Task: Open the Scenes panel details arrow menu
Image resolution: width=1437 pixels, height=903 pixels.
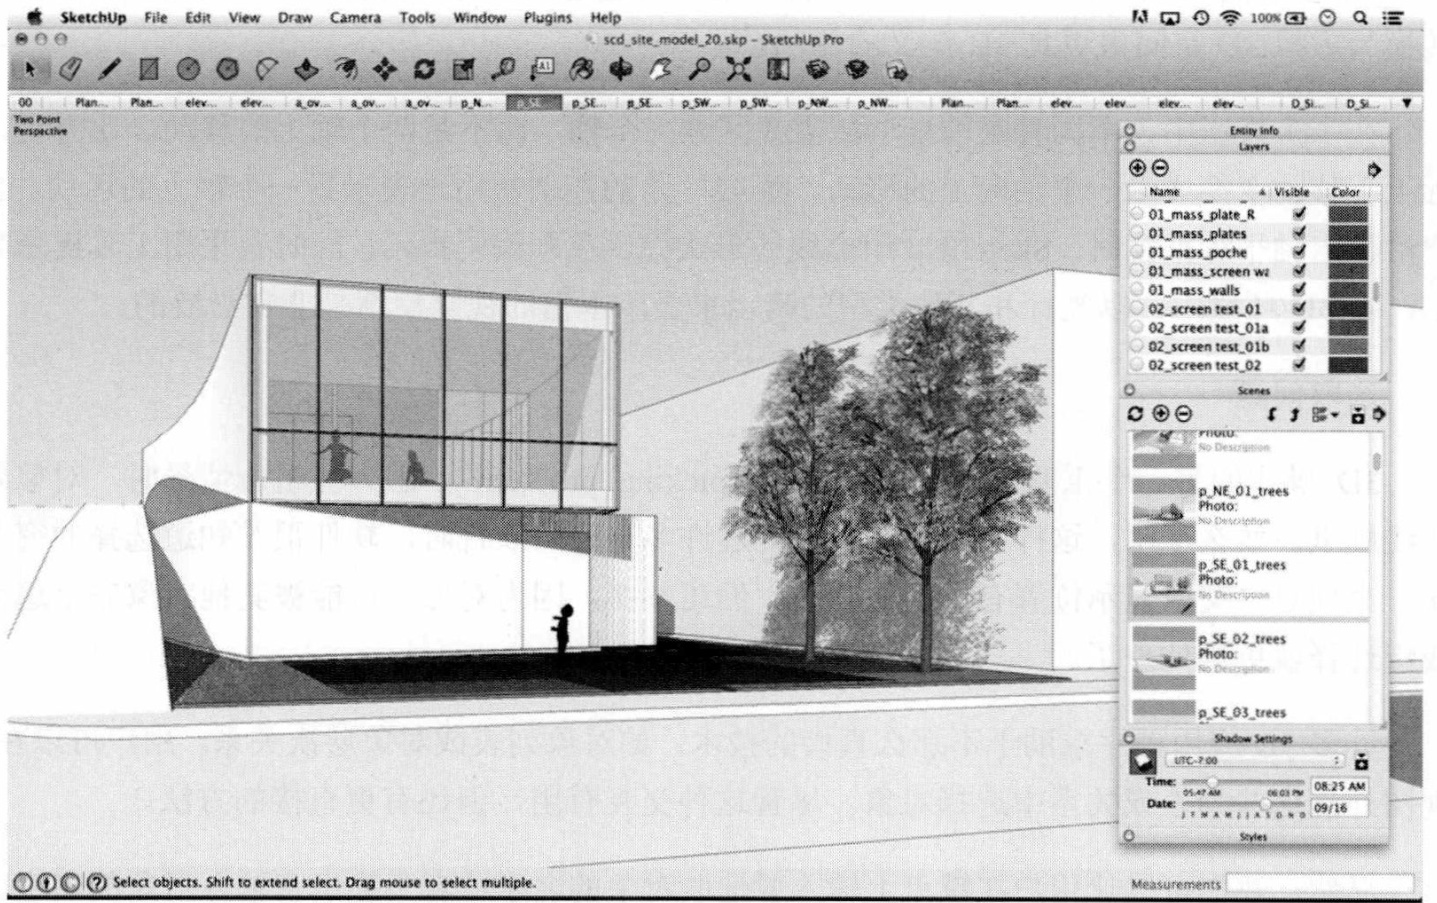Action: (1380, 414)
